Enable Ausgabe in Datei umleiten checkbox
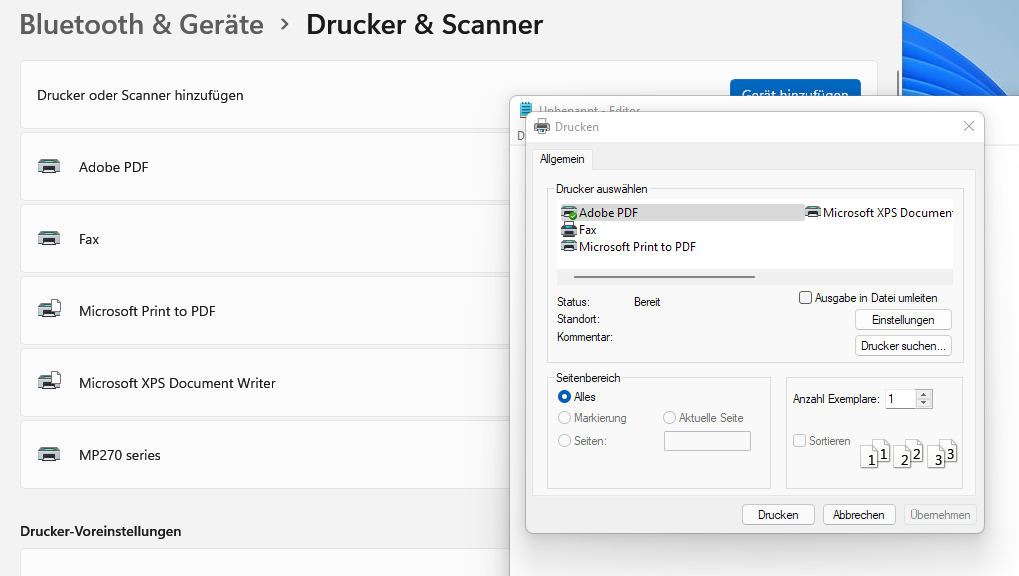Screen dimensions: 1019x576 805,298
